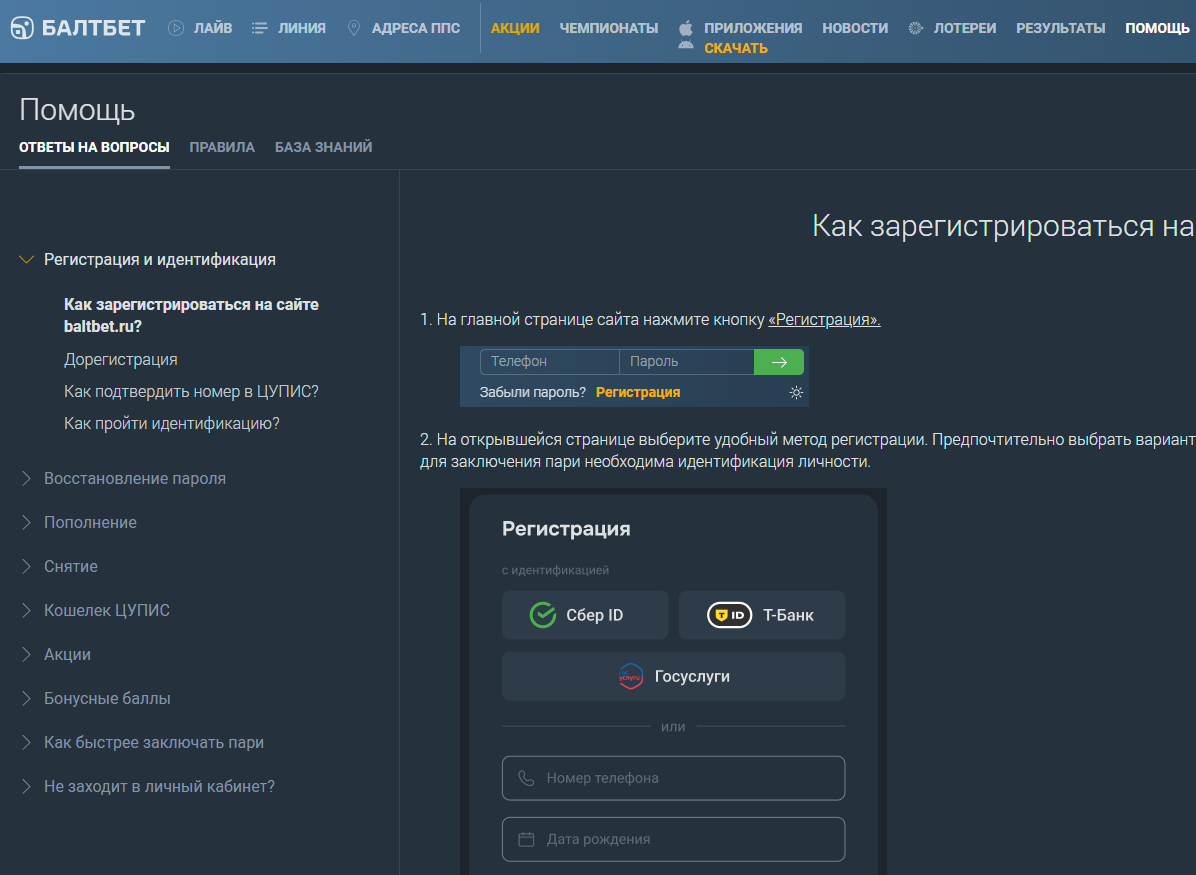Open Акции in the top navigation
This screenshot has width=1196, height=875.
pos(515,28)
